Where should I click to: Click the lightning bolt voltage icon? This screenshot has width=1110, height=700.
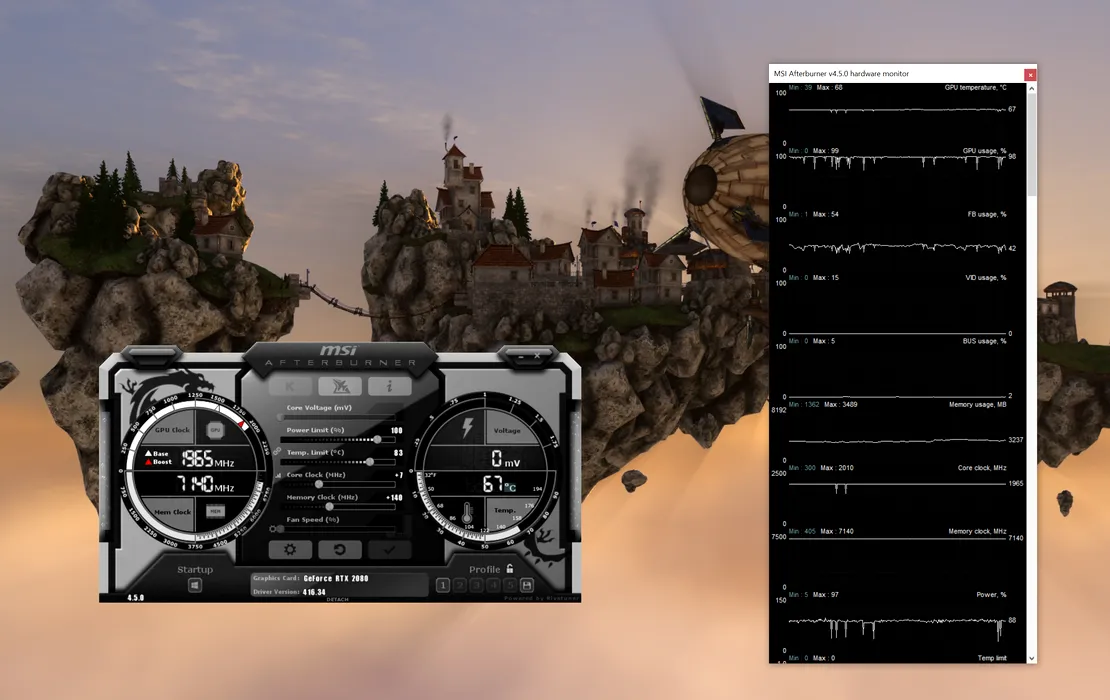click(x=467, y=428)
